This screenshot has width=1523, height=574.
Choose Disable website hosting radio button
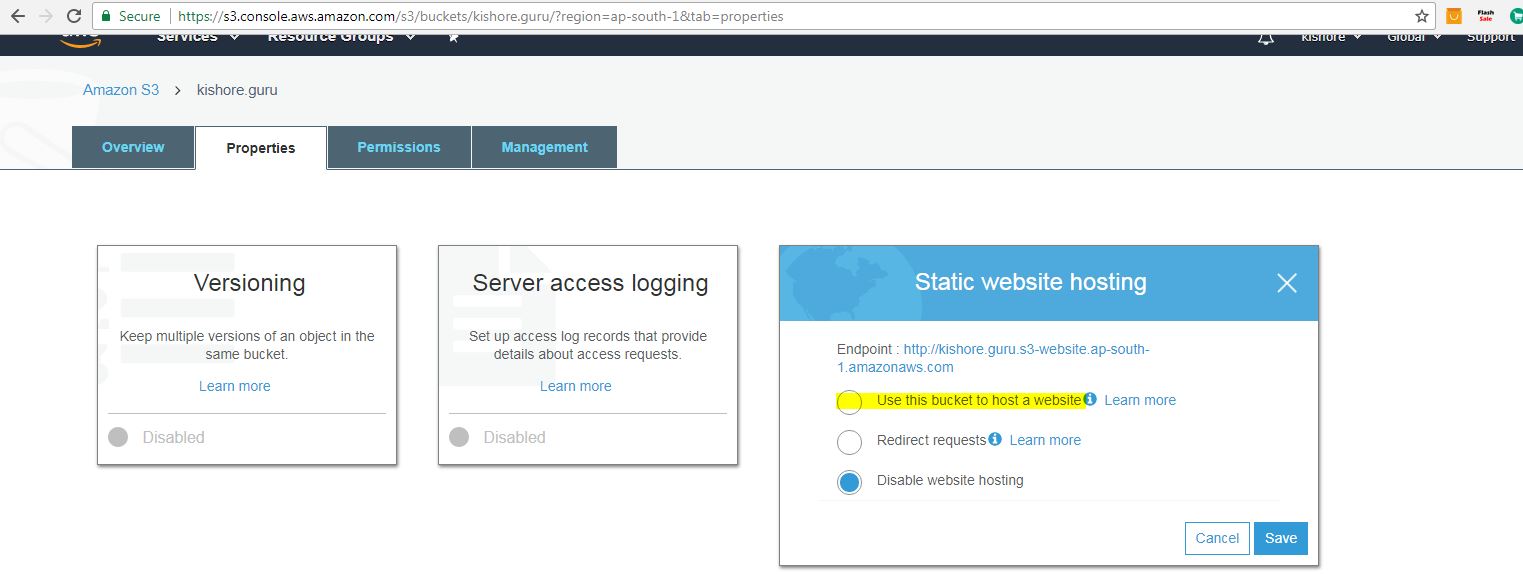tap(849, 482)
